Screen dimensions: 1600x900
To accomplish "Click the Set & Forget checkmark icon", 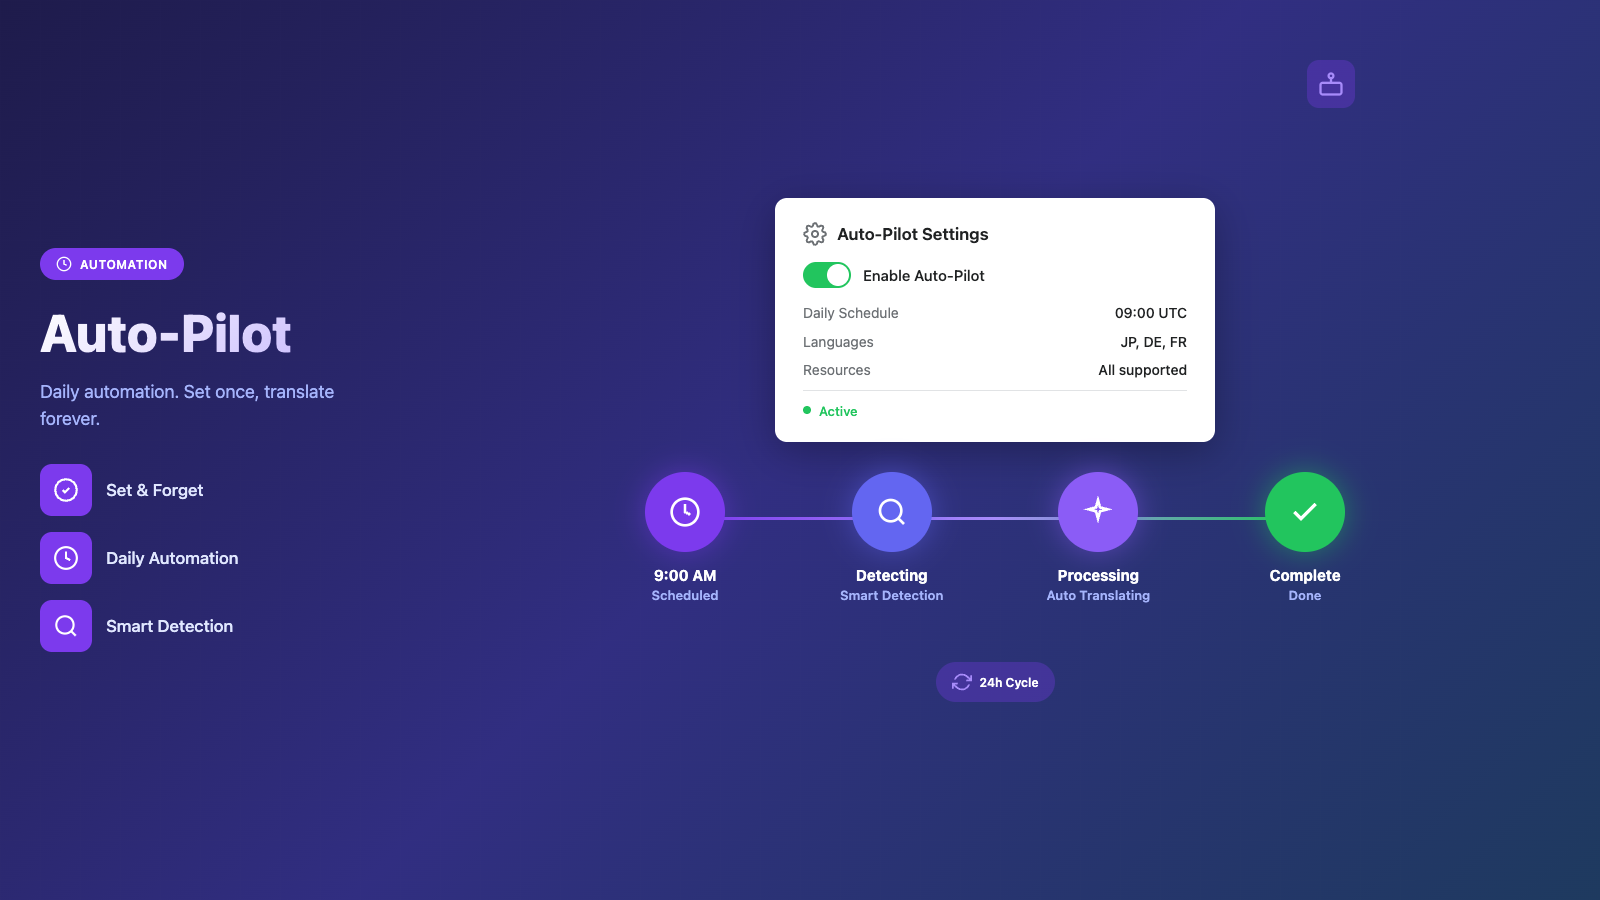I will pos(66,490).
